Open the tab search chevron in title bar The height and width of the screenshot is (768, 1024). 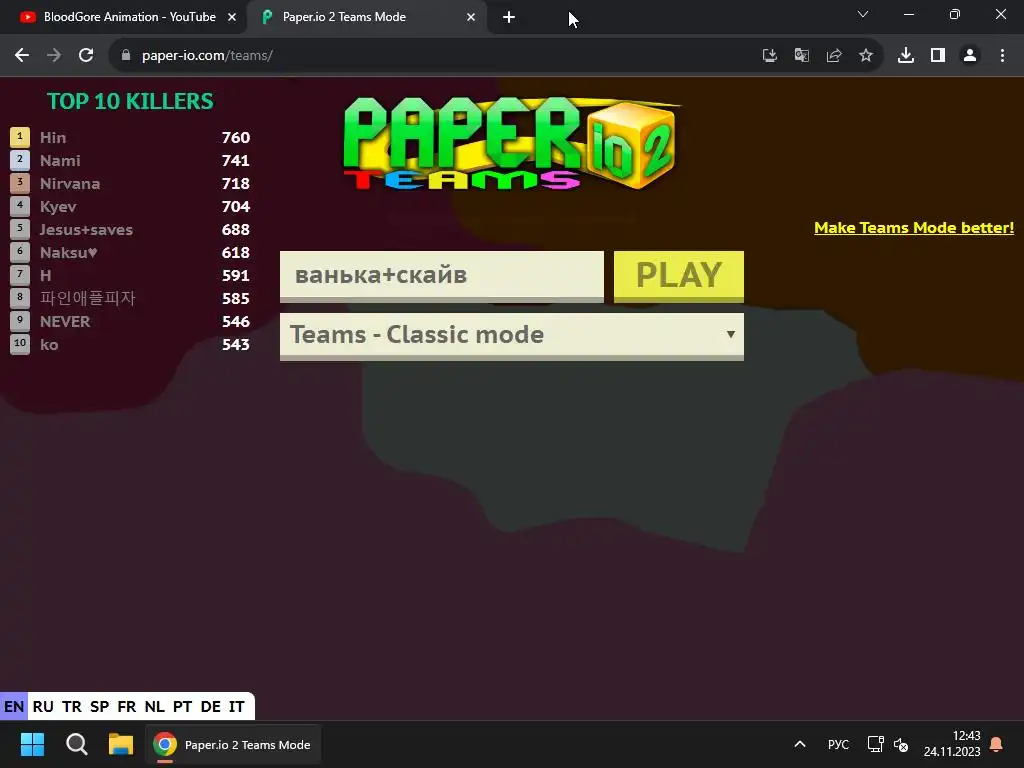point(863,14)
